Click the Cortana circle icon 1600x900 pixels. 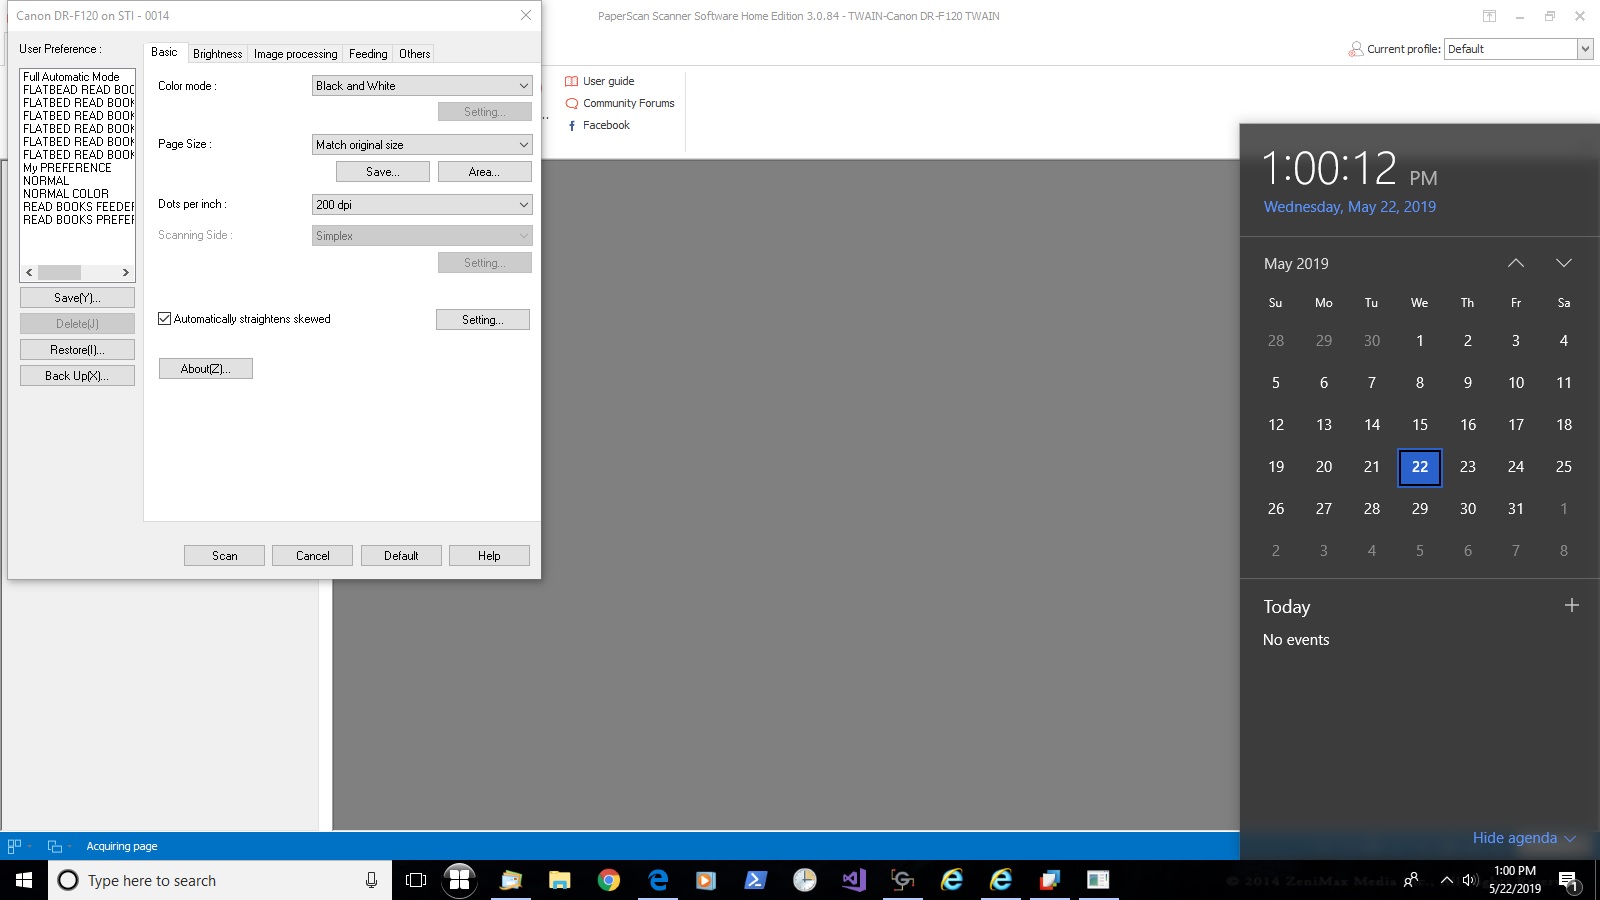tap(68, 880)
